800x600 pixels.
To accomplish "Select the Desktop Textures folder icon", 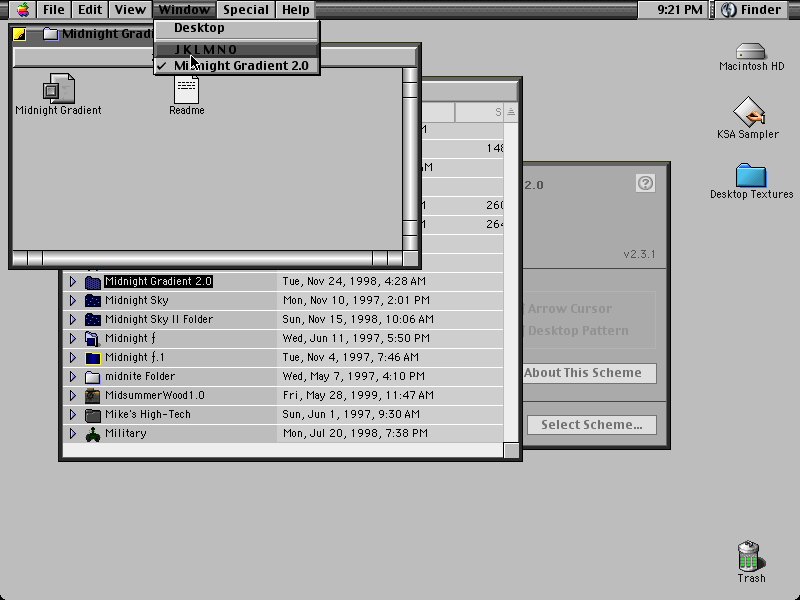I will click(x=751, y=176).
